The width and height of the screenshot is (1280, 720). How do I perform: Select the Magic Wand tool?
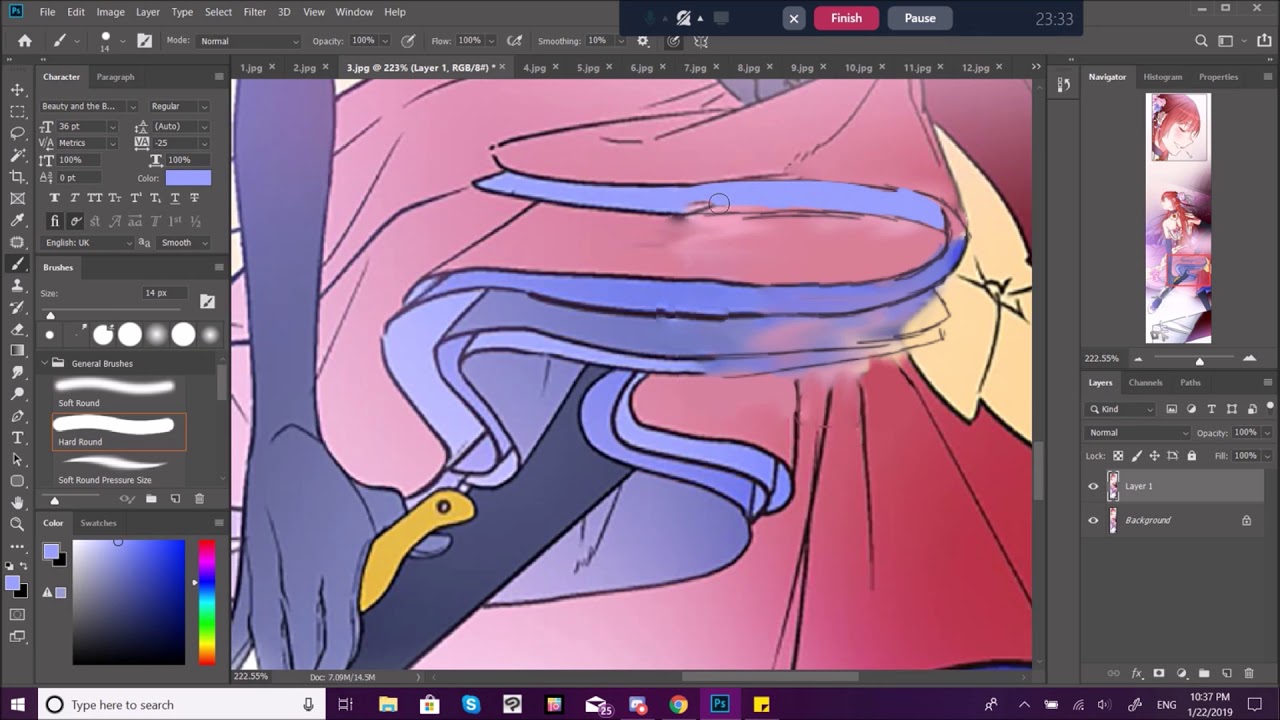tap(17, 156)
